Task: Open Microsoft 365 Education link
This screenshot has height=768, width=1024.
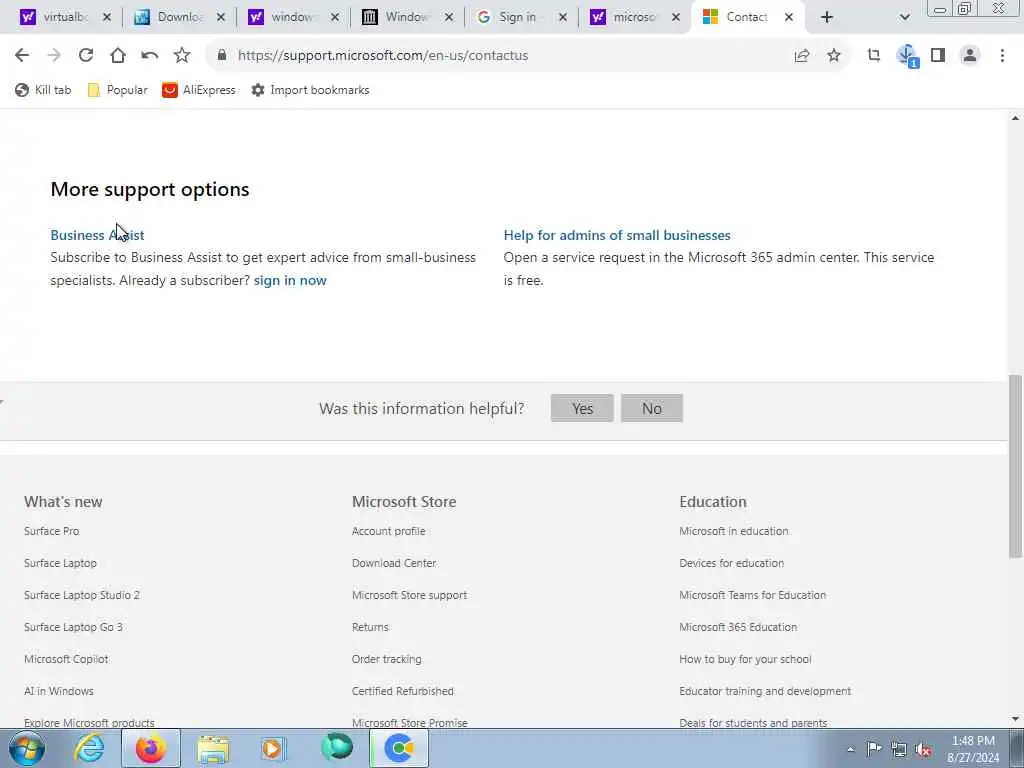Action: click(738, 627)
